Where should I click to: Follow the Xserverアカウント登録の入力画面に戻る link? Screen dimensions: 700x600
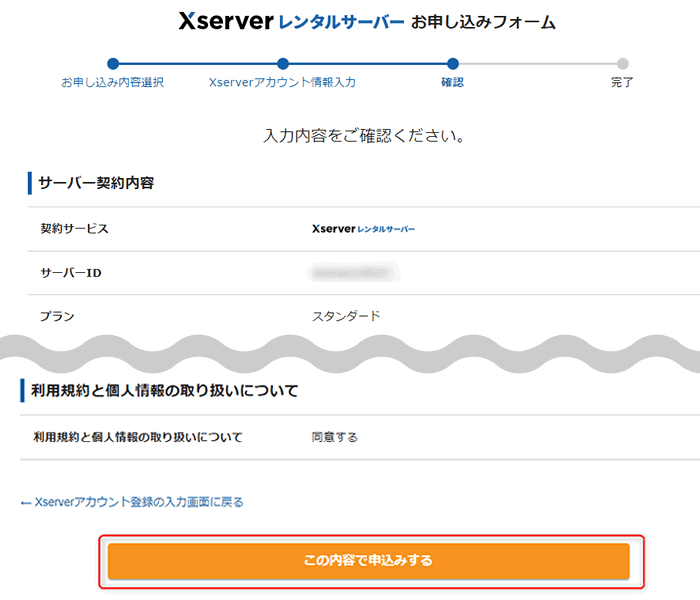tap(132, 502)
